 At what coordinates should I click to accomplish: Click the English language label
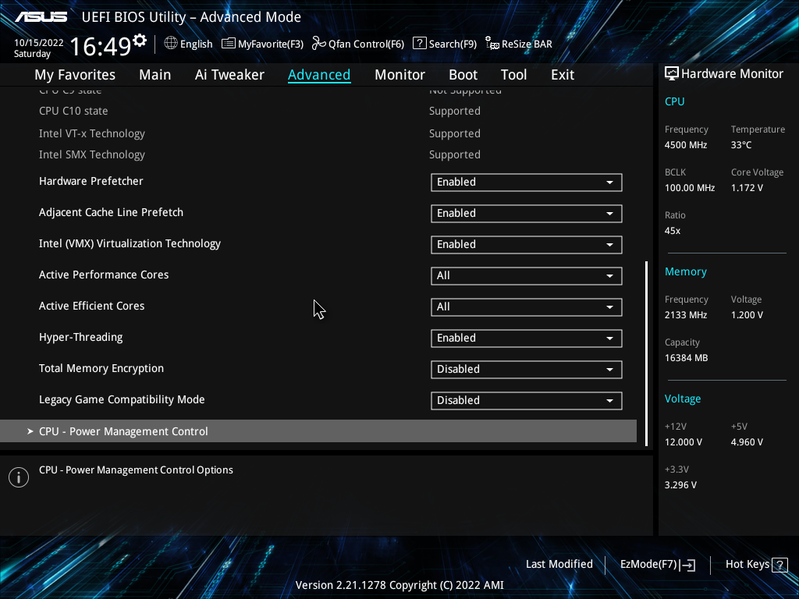pyautogui.click(x=196, y=44)
